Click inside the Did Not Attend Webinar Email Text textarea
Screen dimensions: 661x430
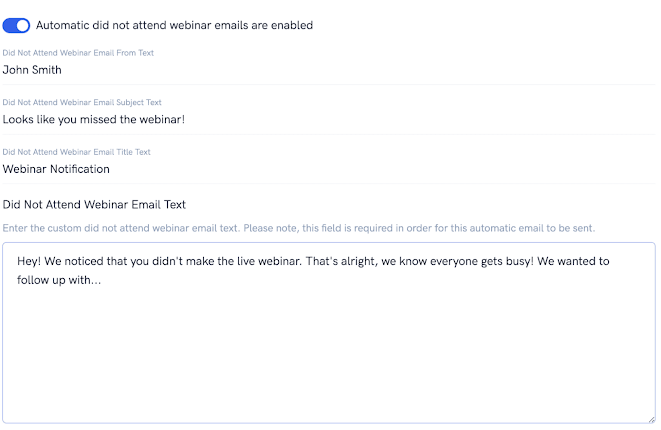(329, 333)
